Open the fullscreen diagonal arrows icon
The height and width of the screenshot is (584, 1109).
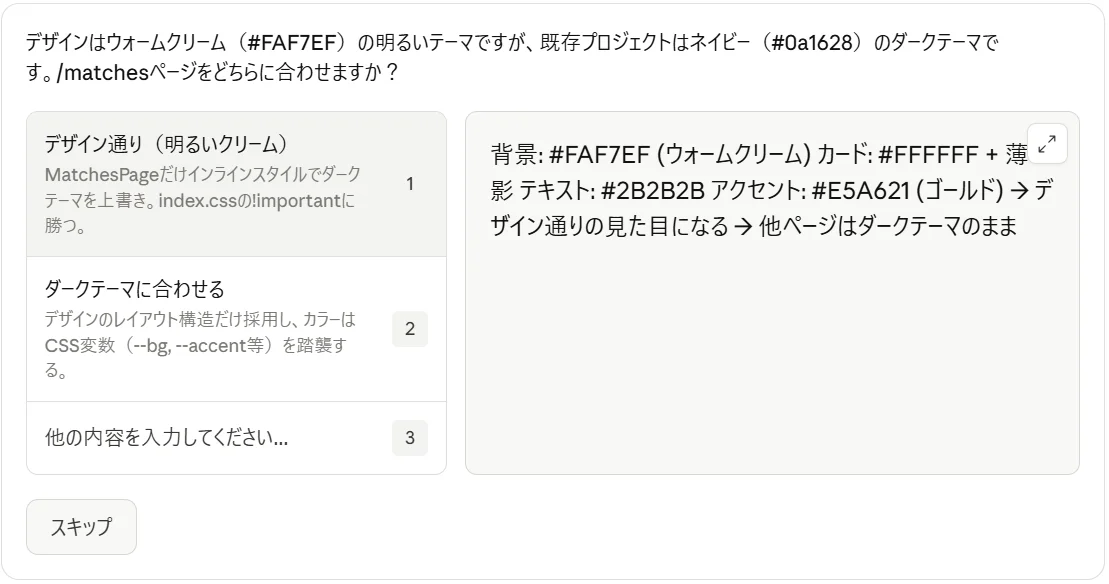coord(1046,144)
